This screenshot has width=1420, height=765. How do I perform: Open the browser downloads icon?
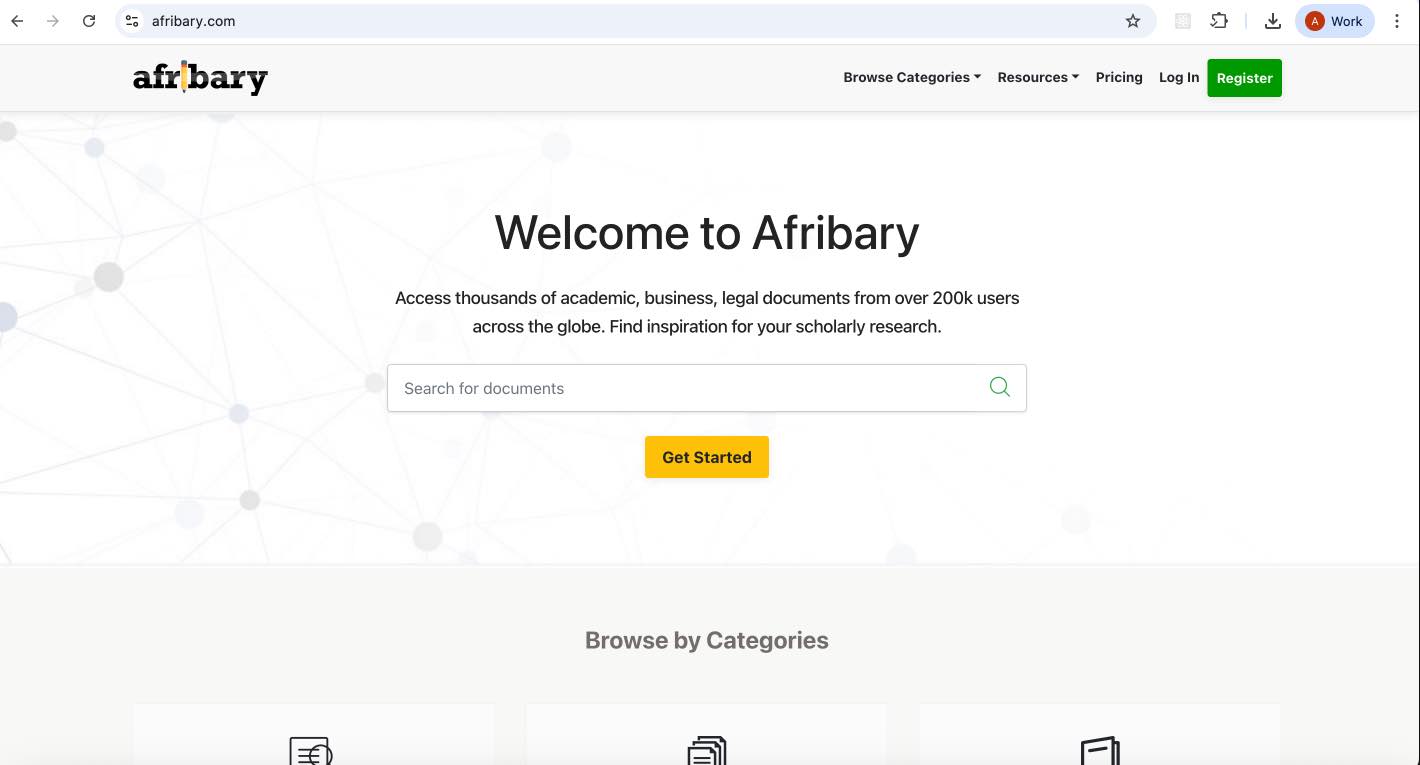pyautogui.click(x=1272, y=21)
